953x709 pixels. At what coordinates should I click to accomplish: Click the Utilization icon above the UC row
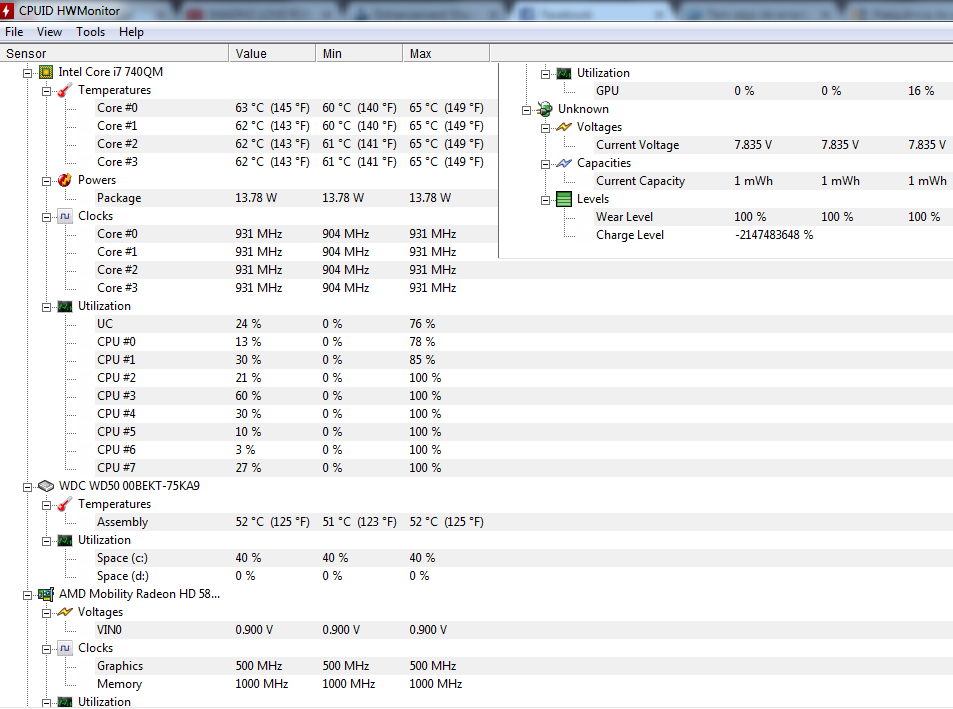pyautogui.click(x=65, y=306)
